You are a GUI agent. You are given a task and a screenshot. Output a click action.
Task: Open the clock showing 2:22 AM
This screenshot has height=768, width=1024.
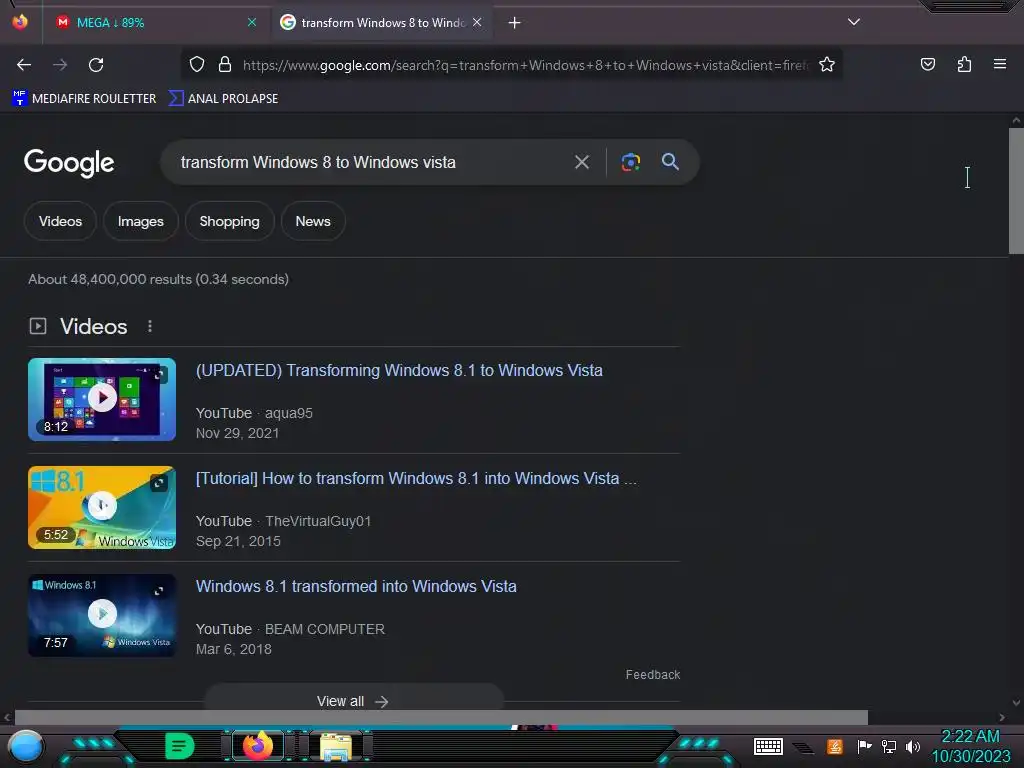[x=970, y=746]
